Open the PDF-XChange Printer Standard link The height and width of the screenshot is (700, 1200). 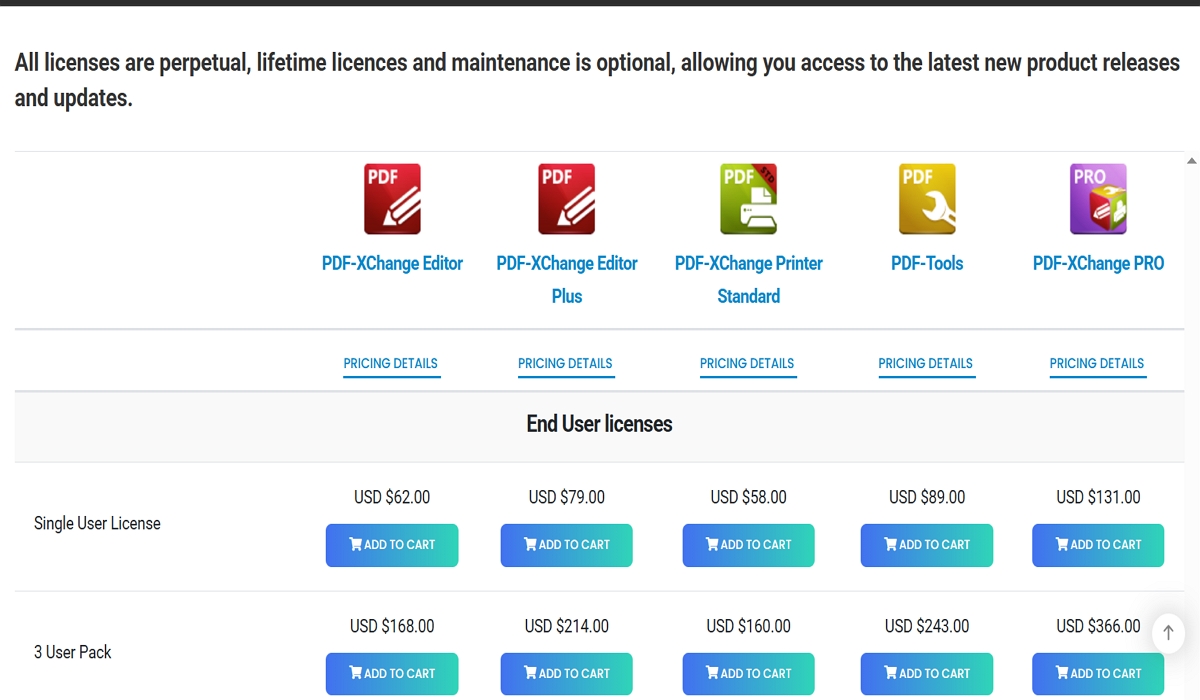tap(749, 279)
